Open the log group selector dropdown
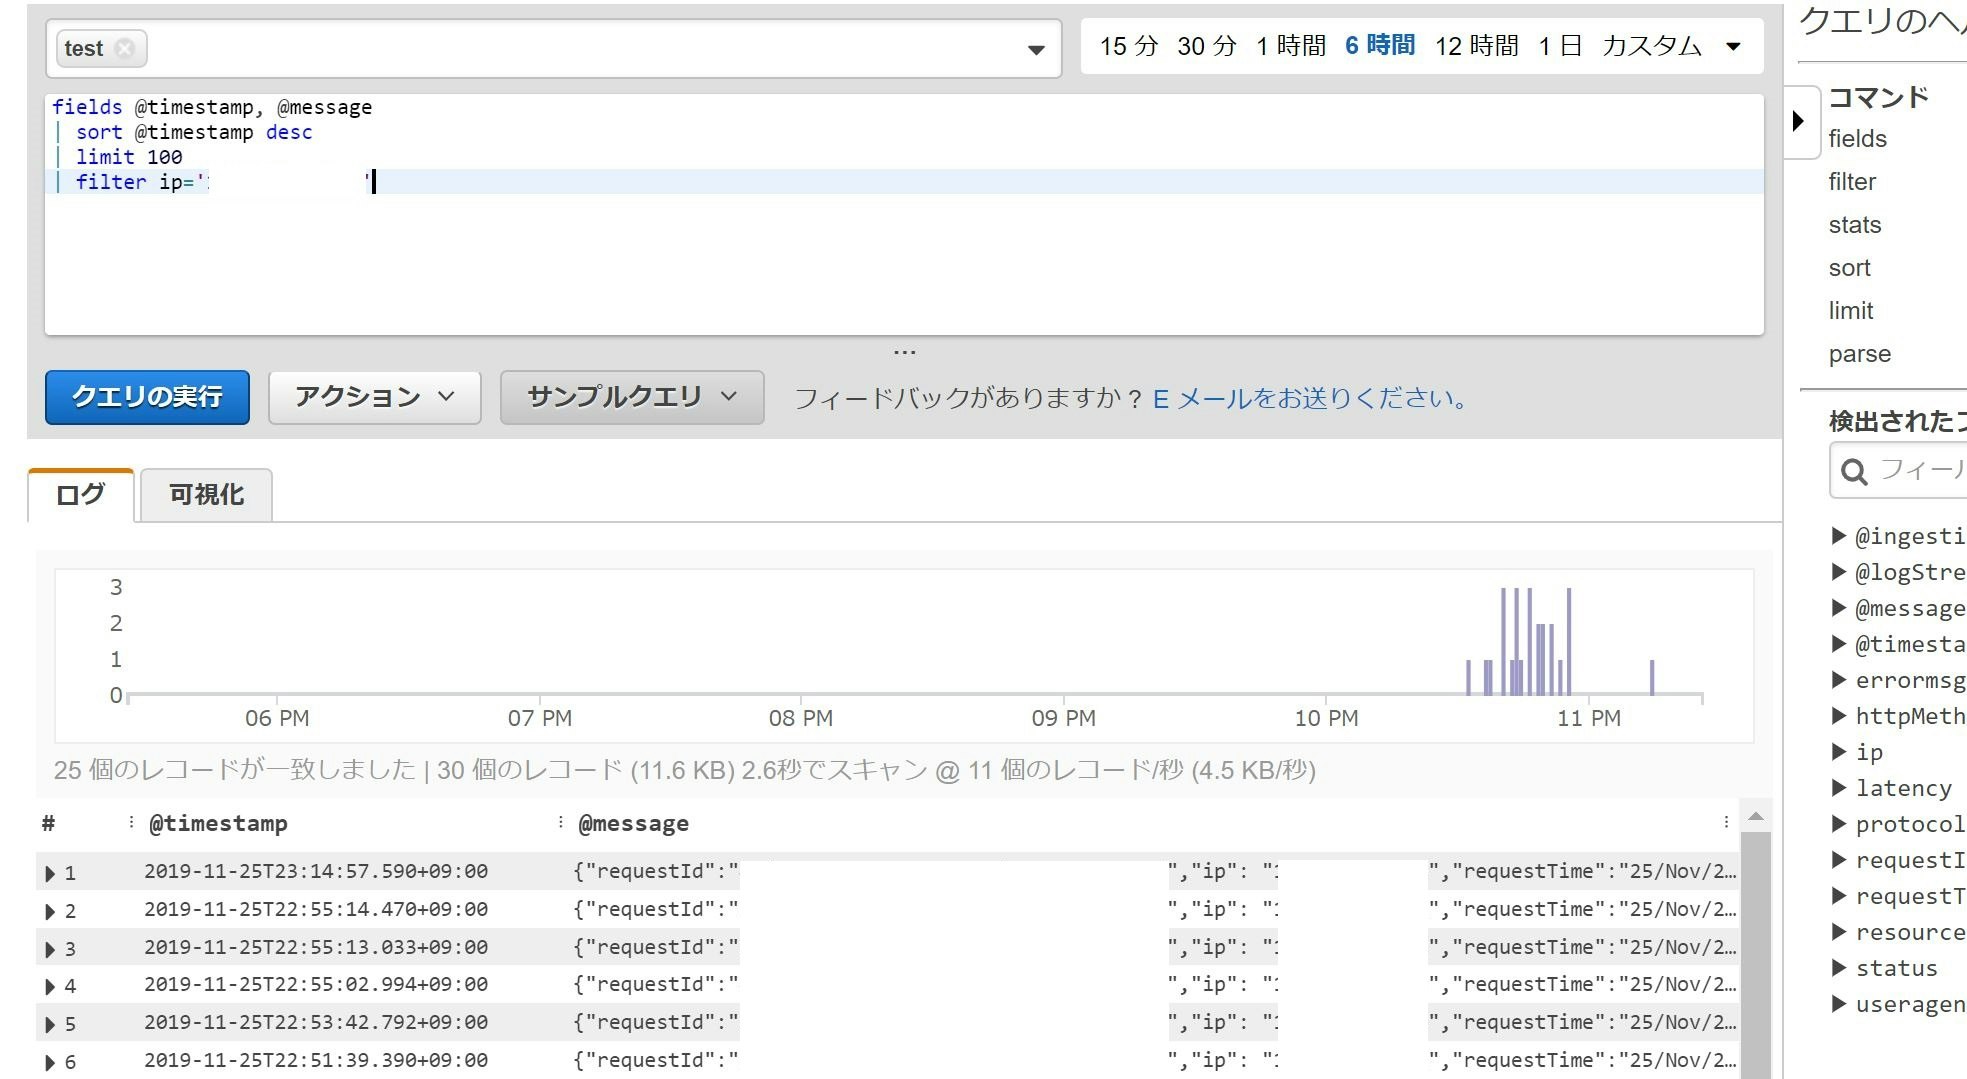Screen dimensions: 1967x1079 click(x=1036, y=49)
